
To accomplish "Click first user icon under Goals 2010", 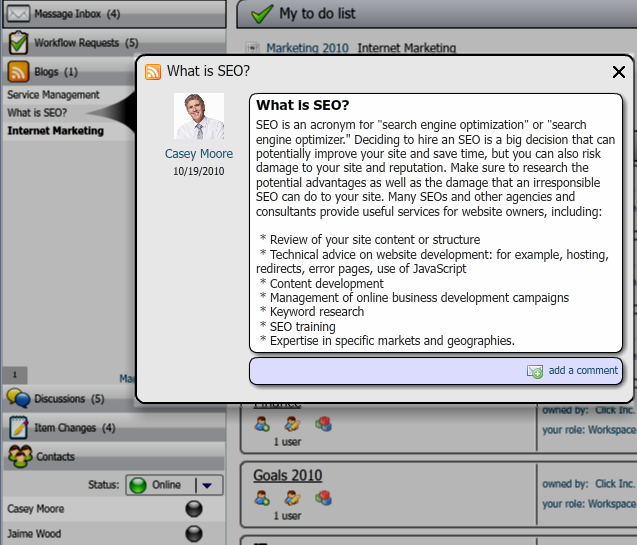I will coord(262,497).
